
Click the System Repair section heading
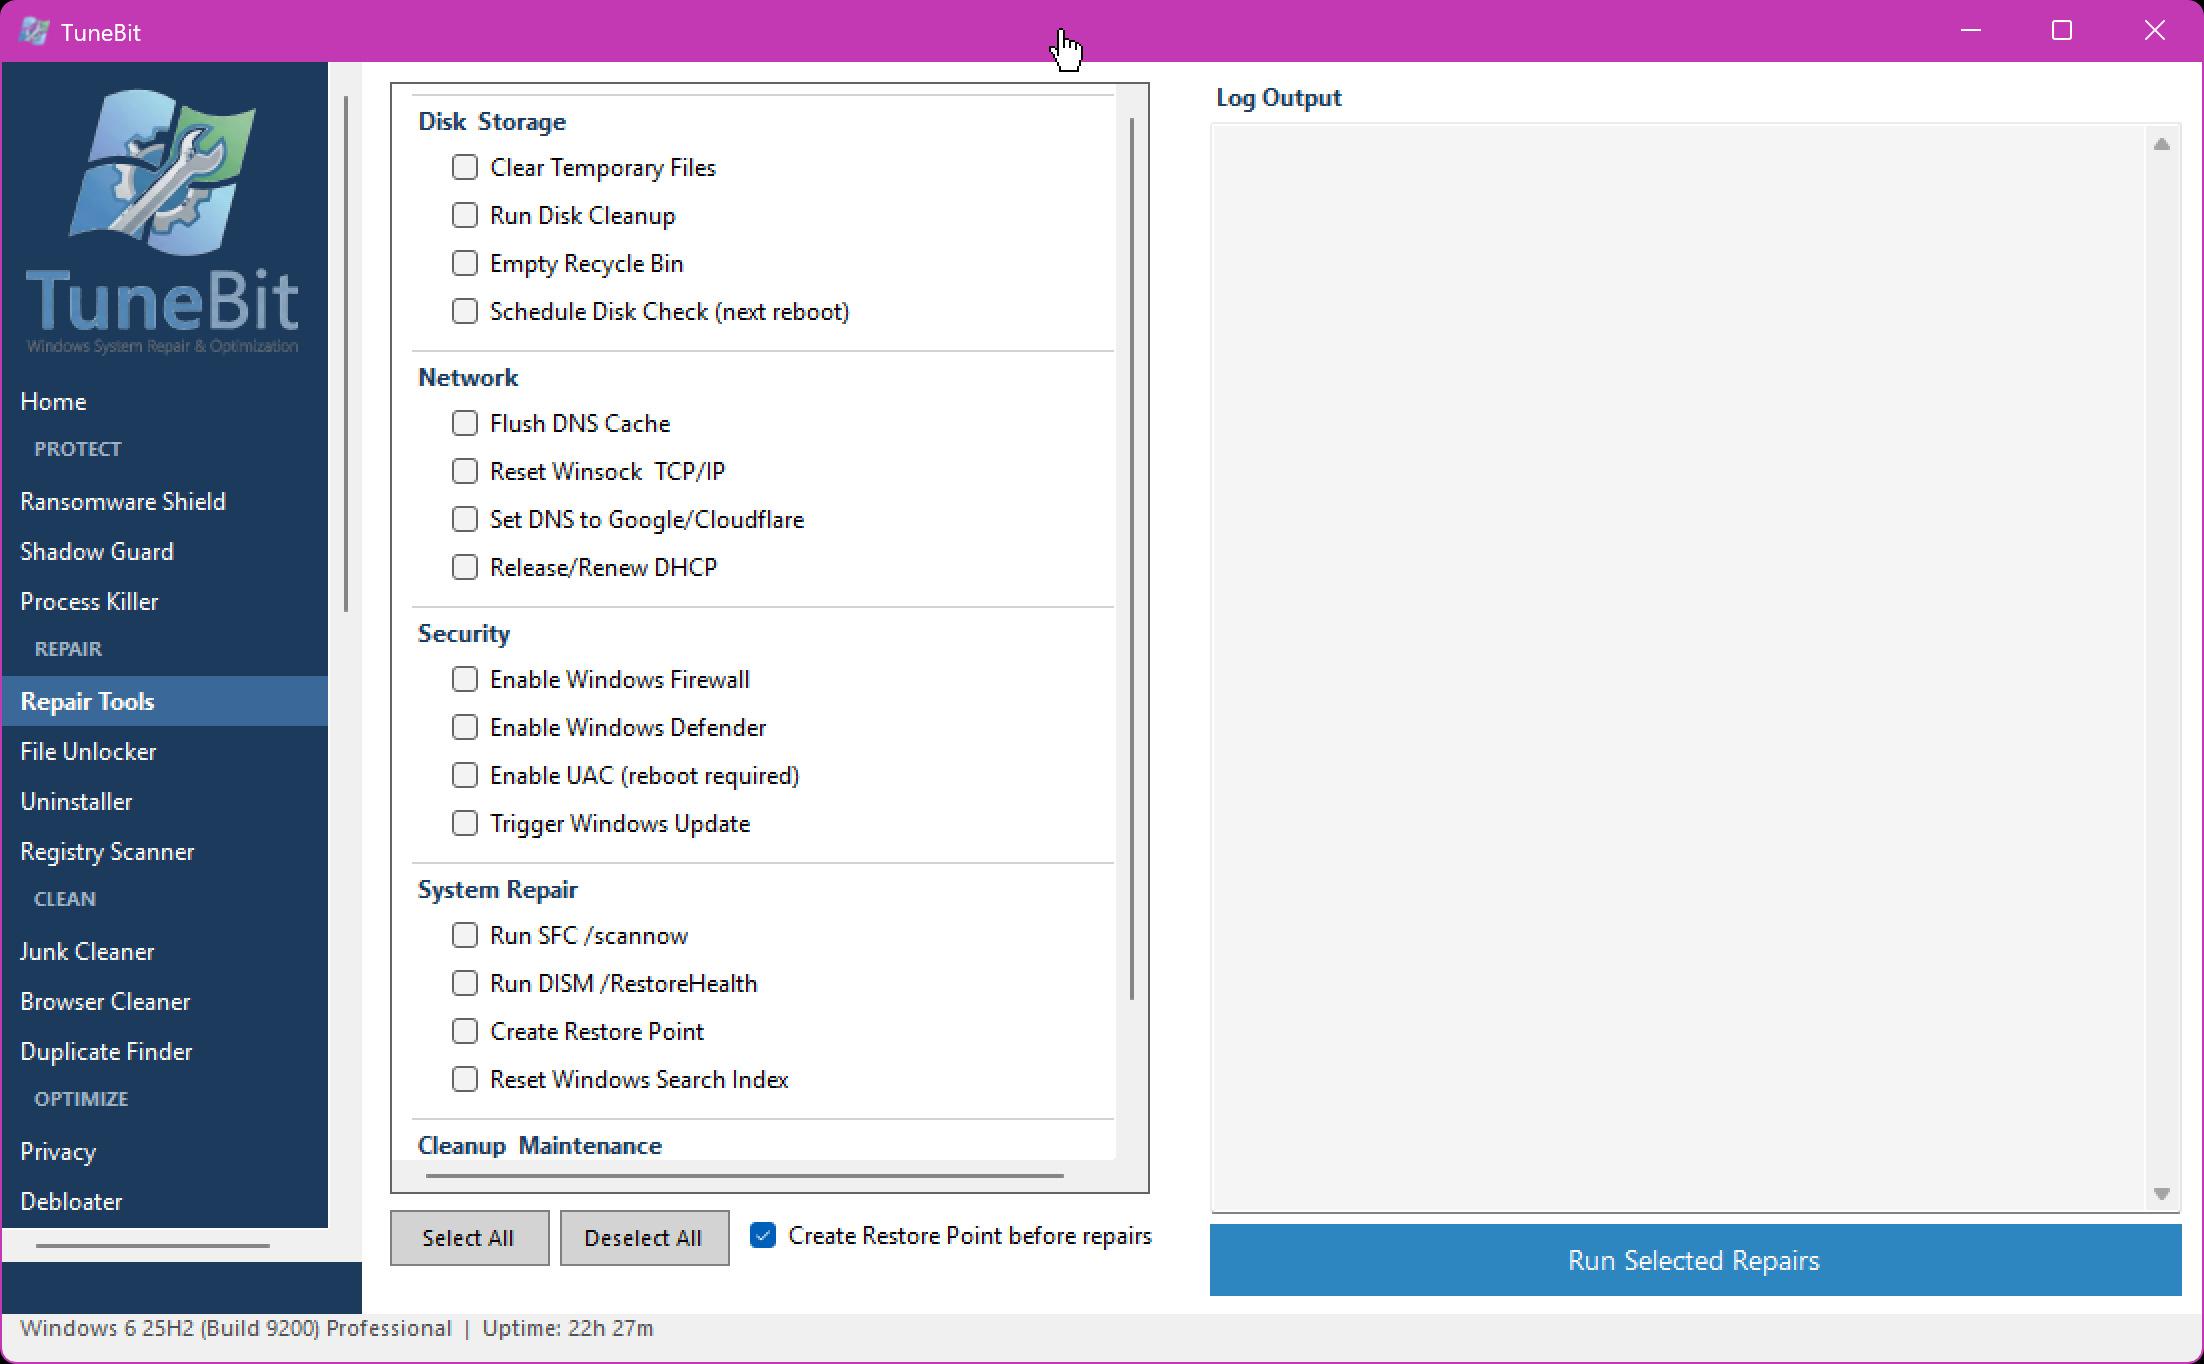pos(498,889)
